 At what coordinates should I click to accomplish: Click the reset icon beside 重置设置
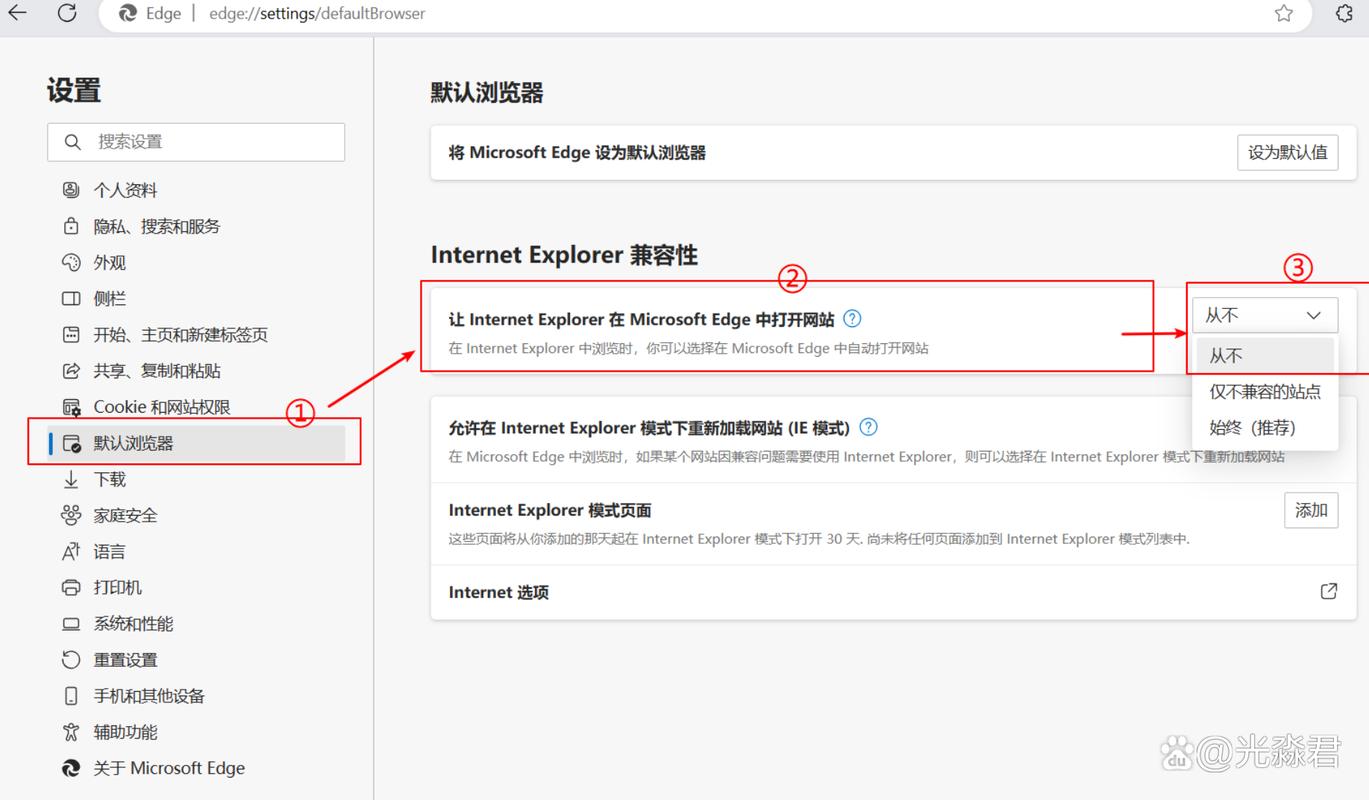pyautogui.click(x=71, y=660)
